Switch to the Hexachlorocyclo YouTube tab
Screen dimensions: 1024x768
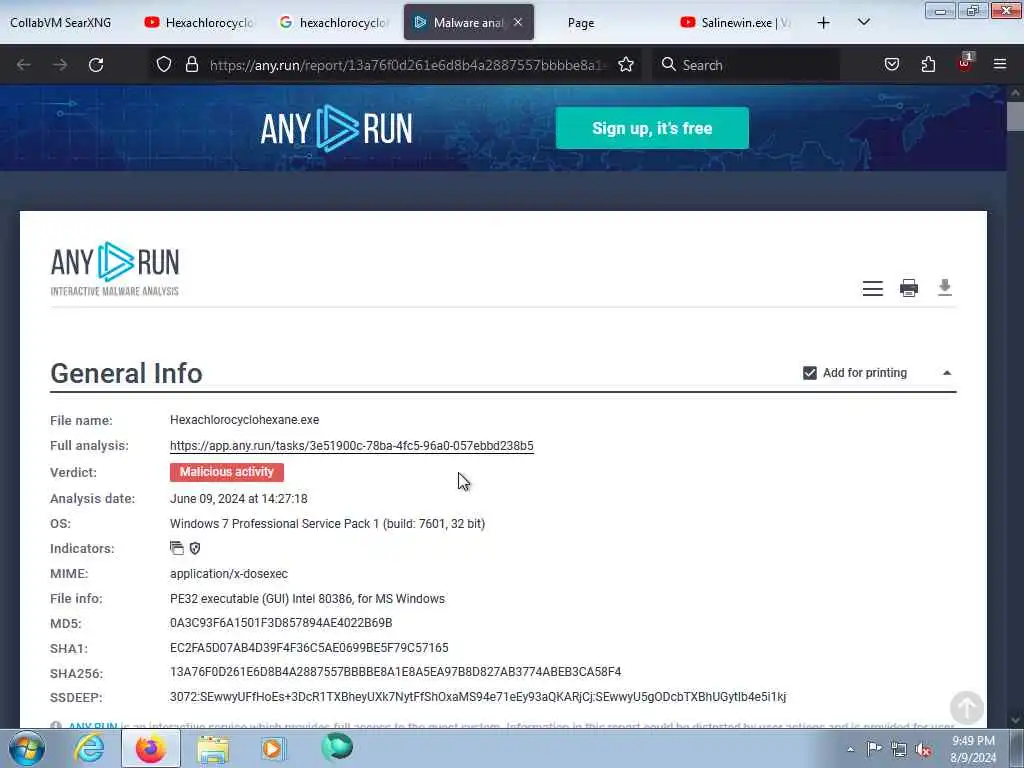pyautogui.click(x=200, y=23)
